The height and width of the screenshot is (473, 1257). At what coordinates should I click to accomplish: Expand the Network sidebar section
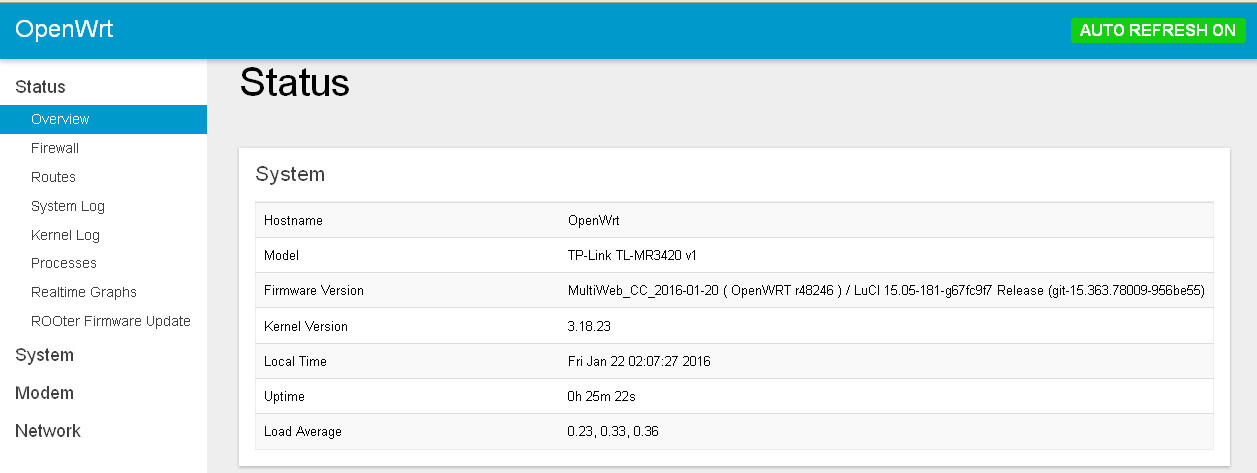pos(48,431)
